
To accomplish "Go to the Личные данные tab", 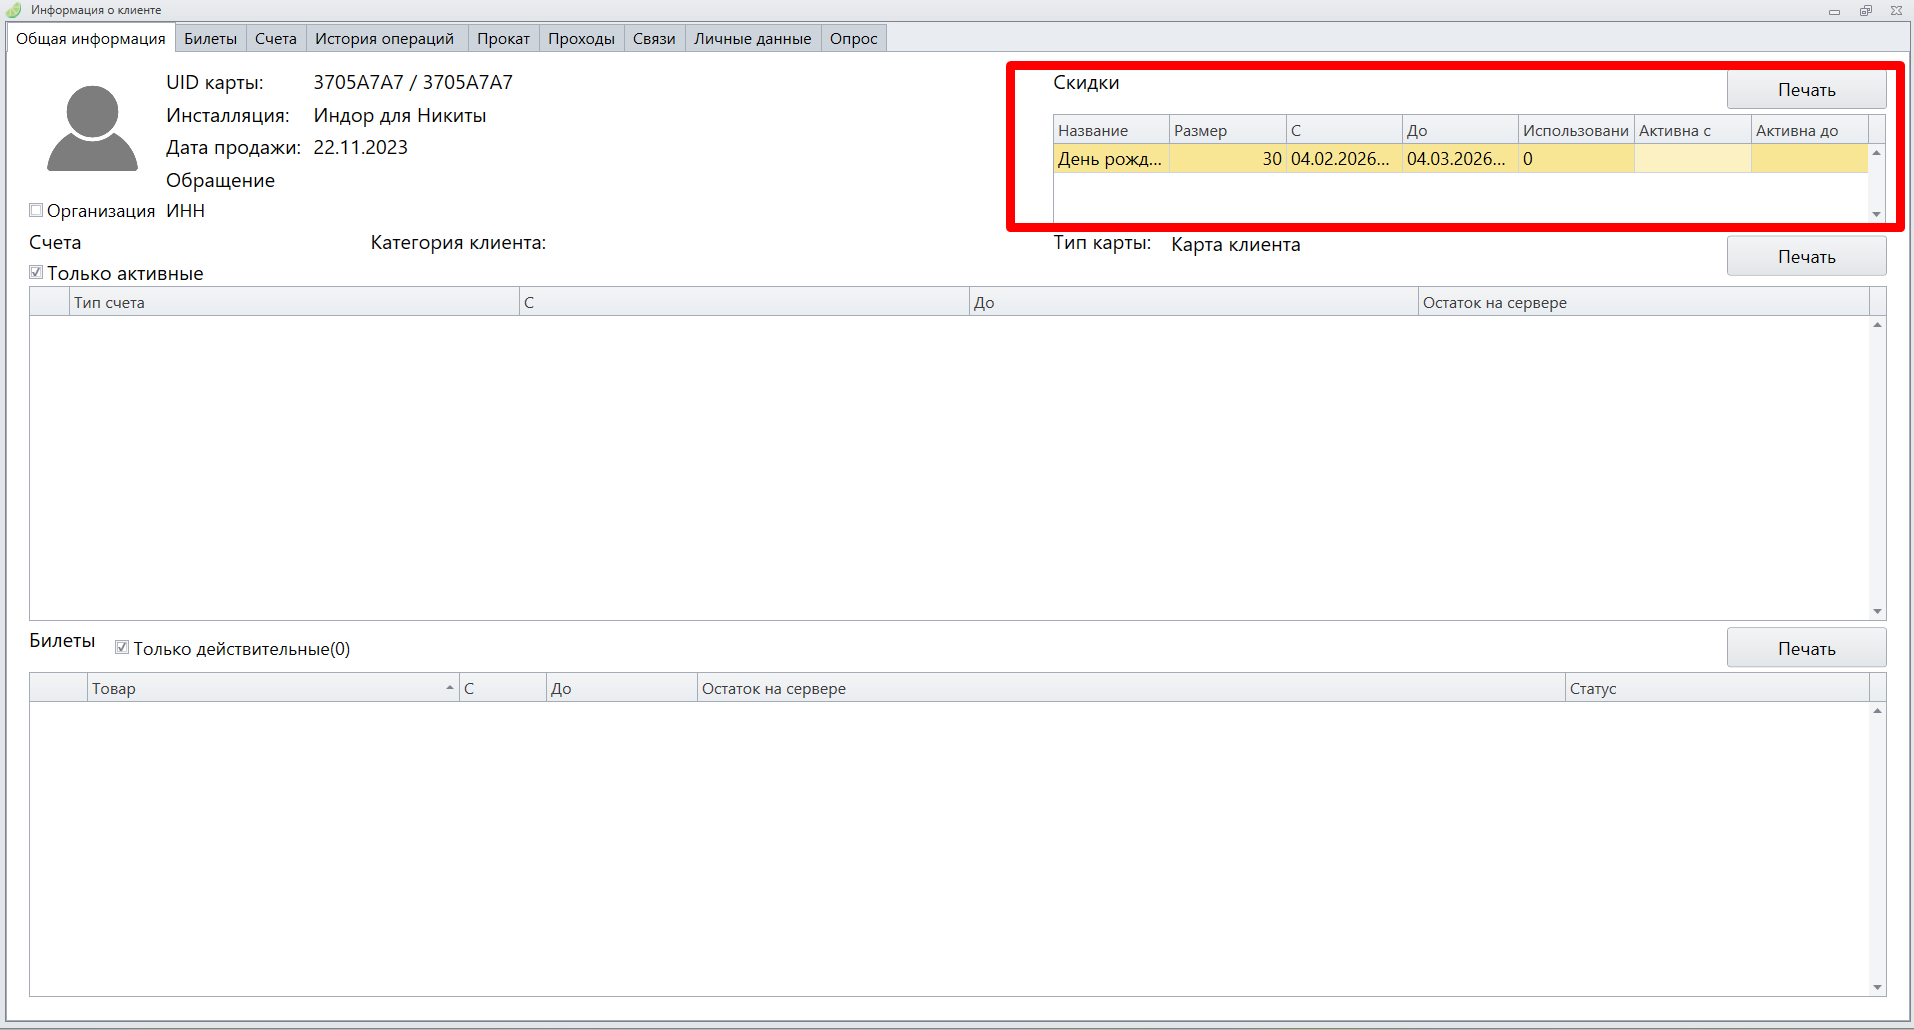I will pos(752,38).
